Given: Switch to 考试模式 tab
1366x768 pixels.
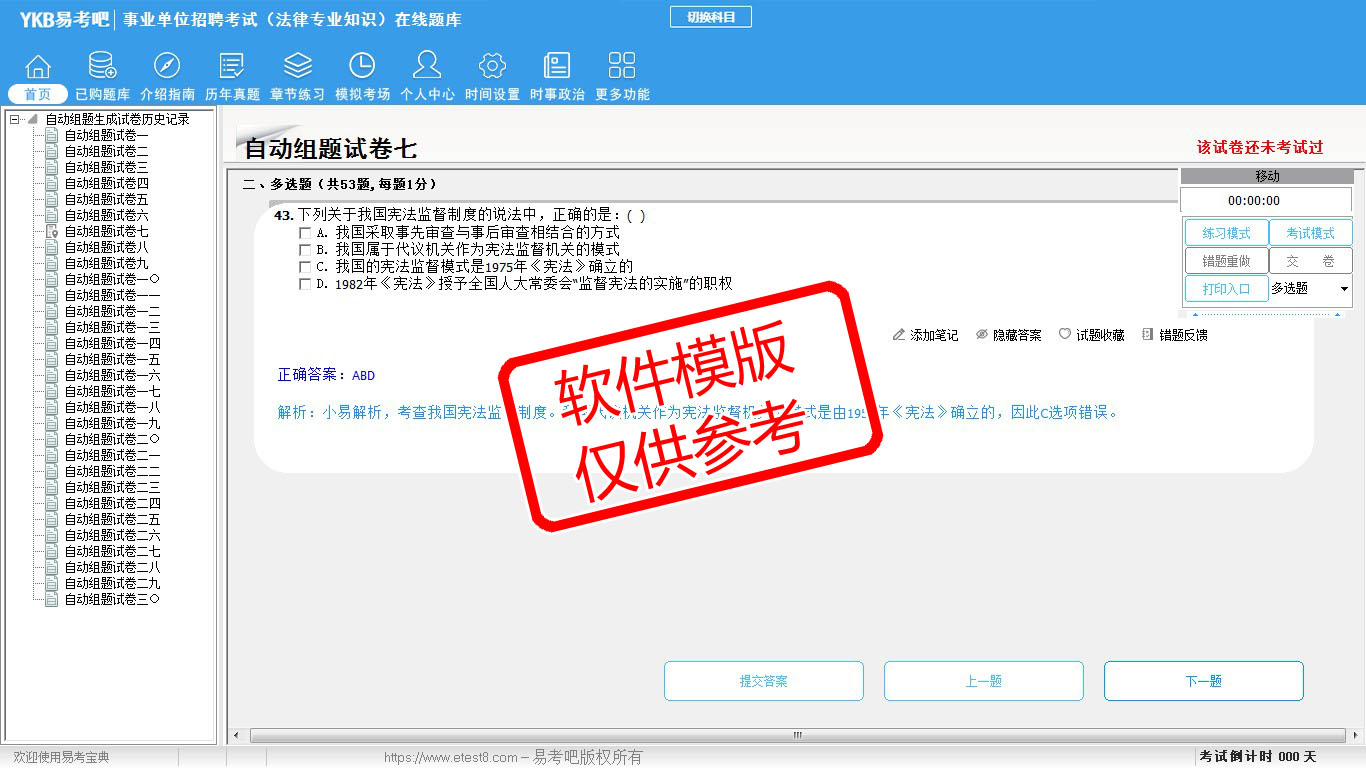Looking at the screenshot, I should pyautogui.click(x=1310, y=233).
